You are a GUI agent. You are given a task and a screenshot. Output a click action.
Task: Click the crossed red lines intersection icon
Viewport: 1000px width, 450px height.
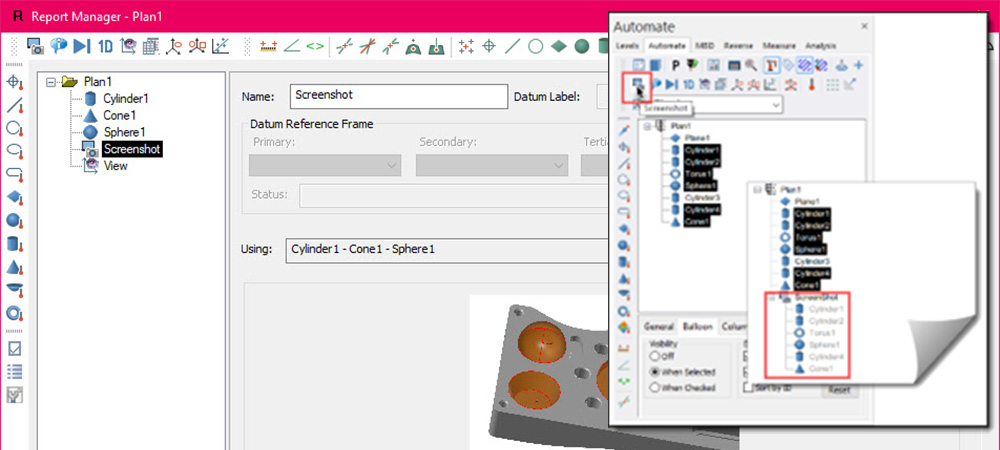(367, 46)
